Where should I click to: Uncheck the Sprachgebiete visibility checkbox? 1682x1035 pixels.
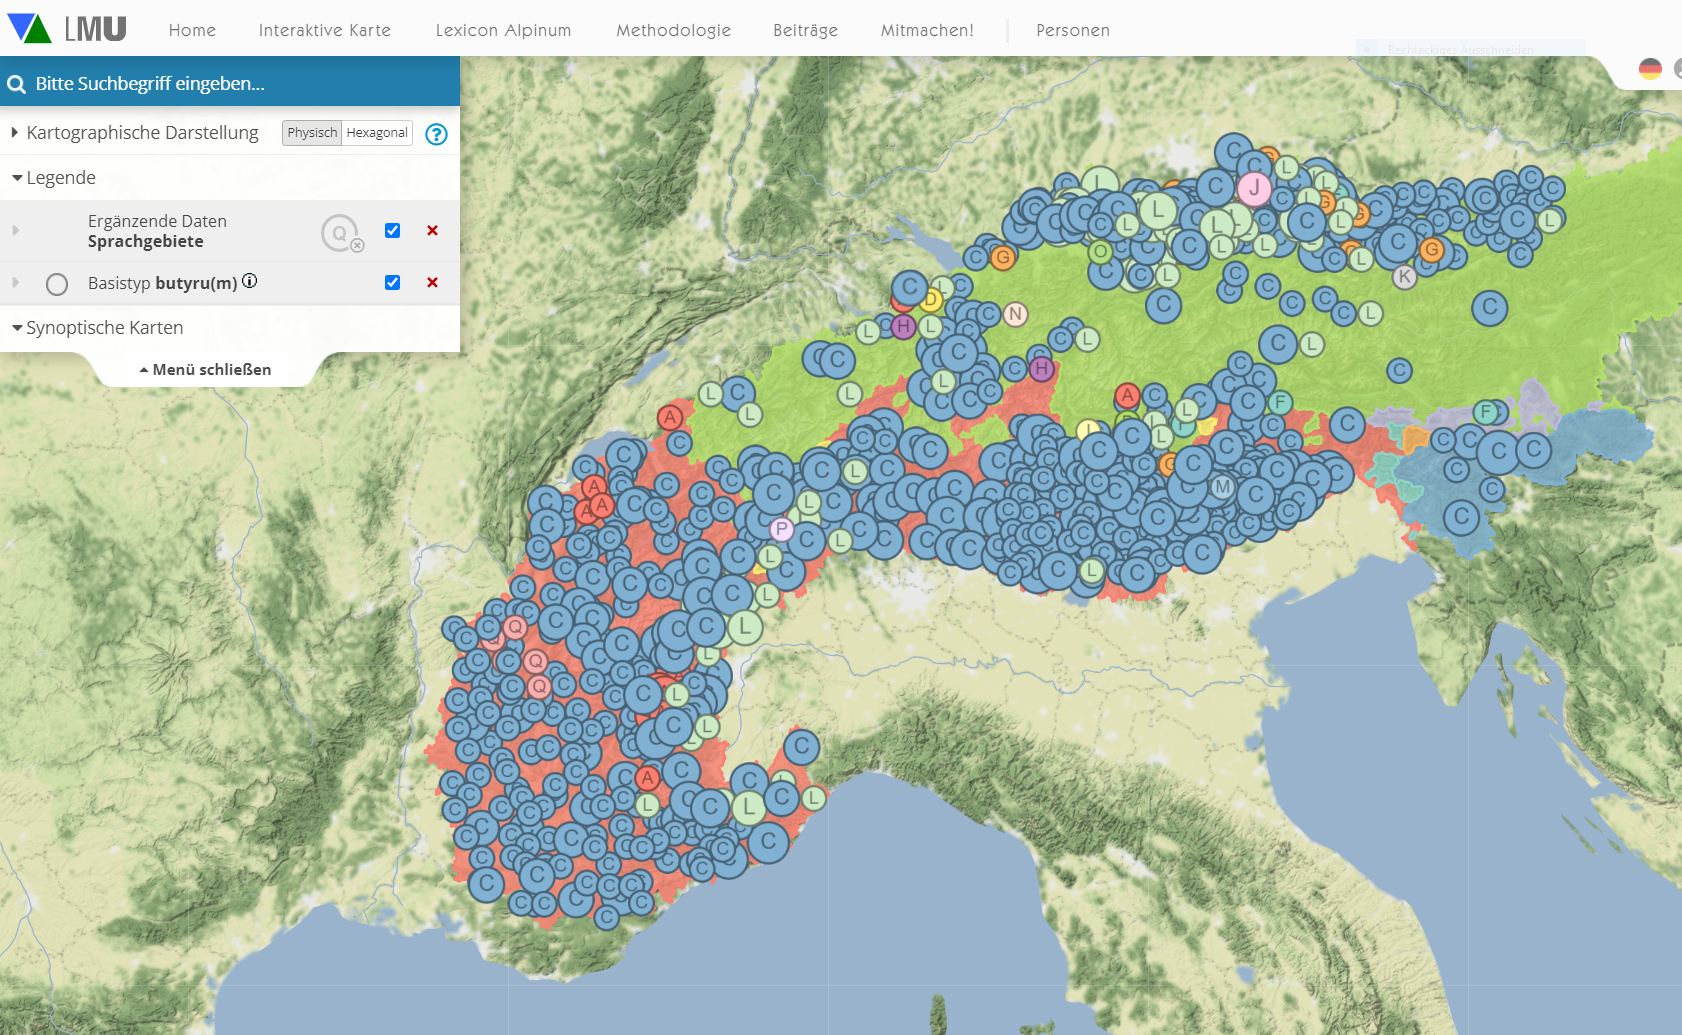392,231
